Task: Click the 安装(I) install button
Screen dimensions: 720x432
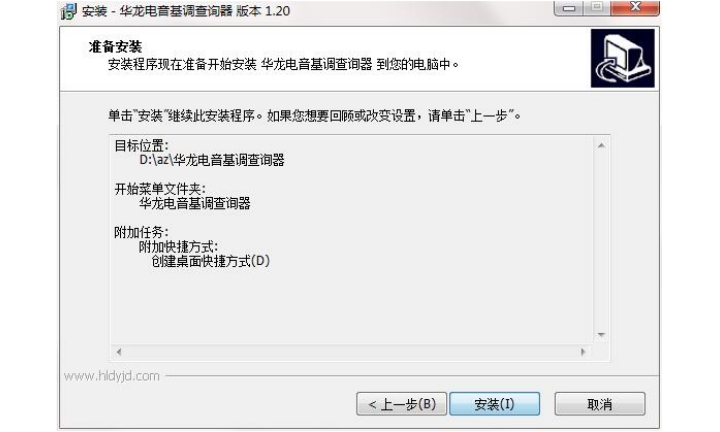Action: click(x=495, y=404)
